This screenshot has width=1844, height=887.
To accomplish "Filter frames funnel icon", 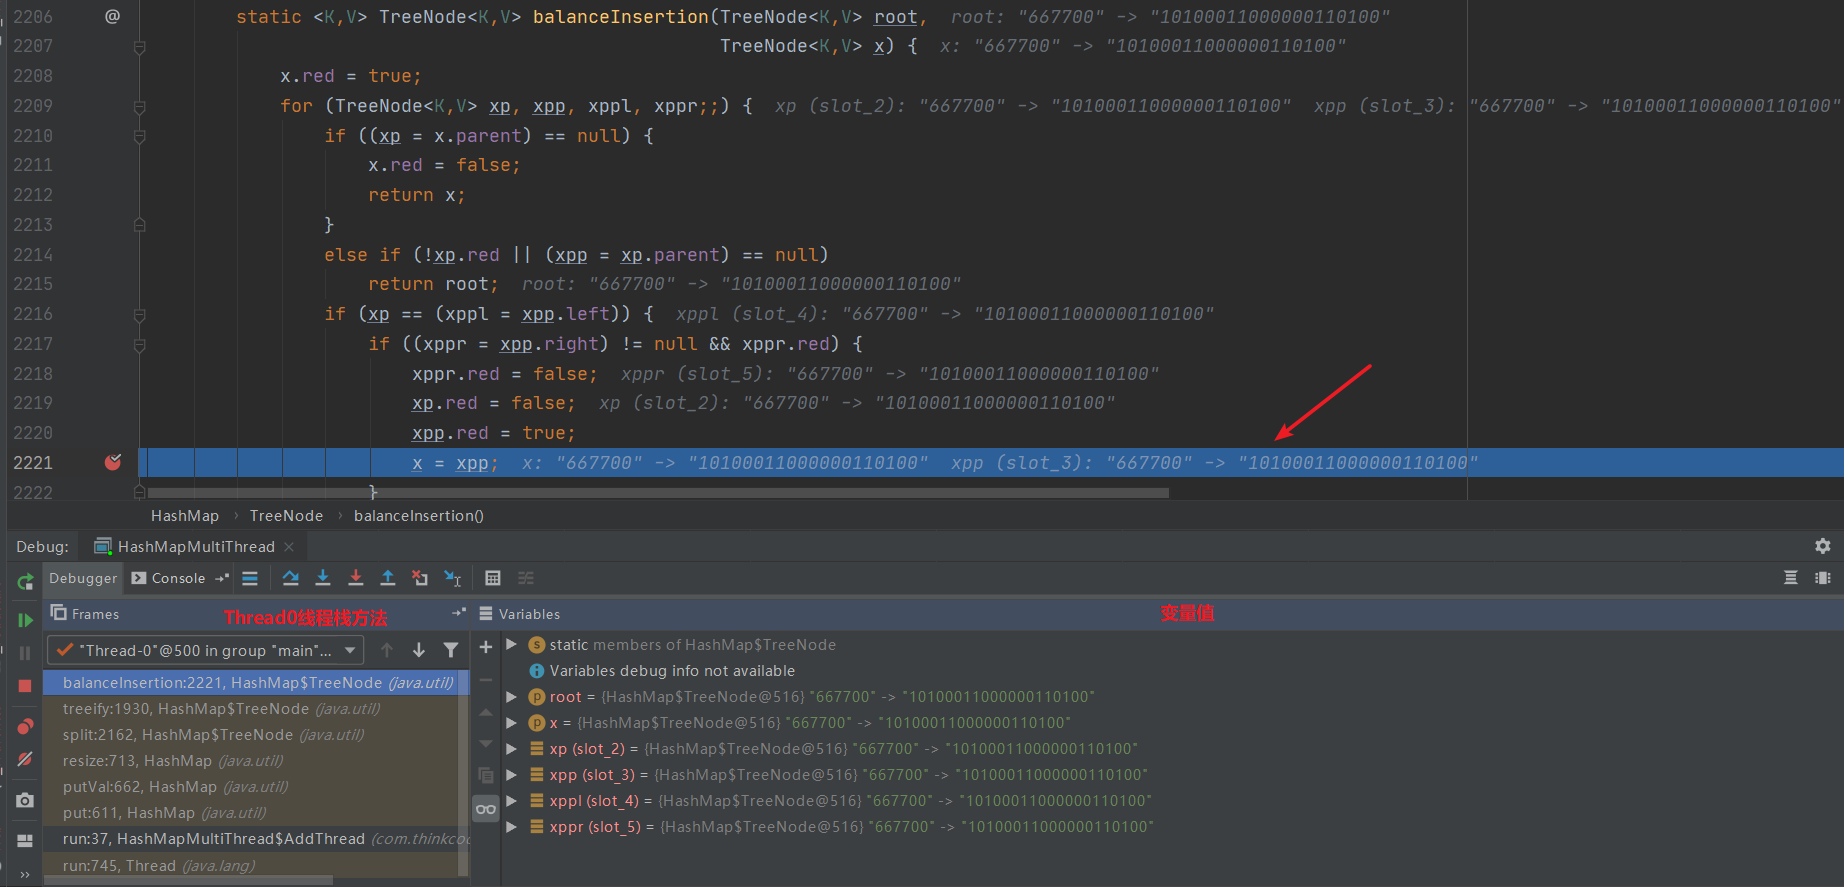I will coord(451,650).
